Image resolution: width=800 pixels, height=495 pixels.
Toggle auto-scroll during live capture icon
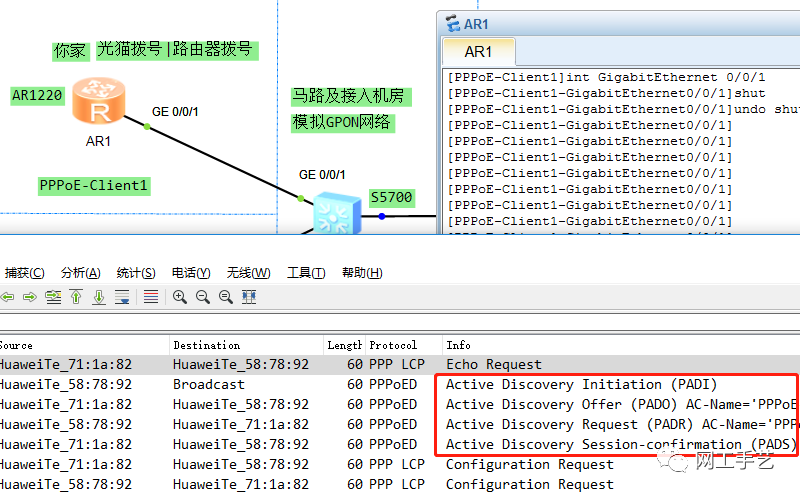(122, 297)
